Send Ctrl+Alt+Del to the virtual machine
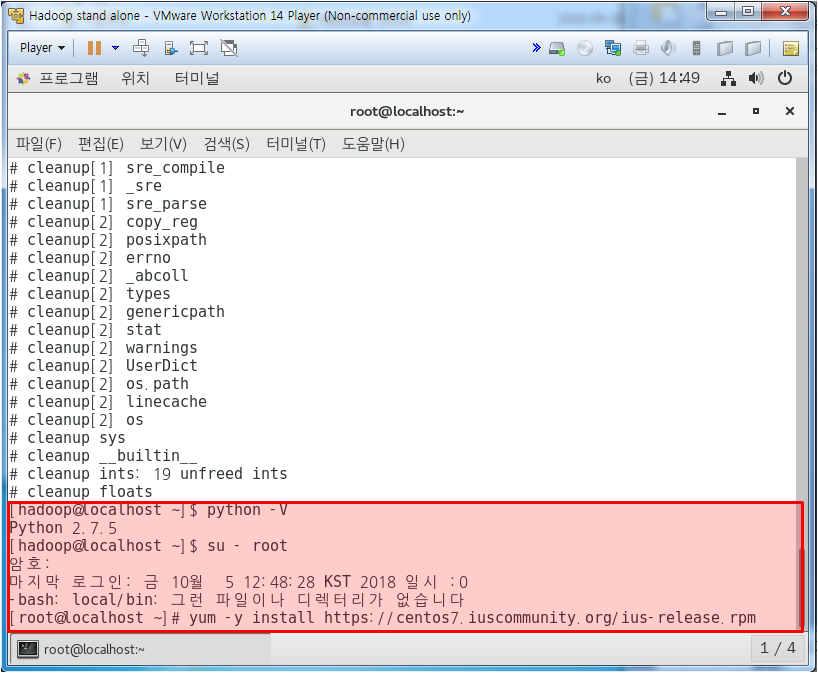Screen dimensions: 818x673 click(x=141, y=48)
